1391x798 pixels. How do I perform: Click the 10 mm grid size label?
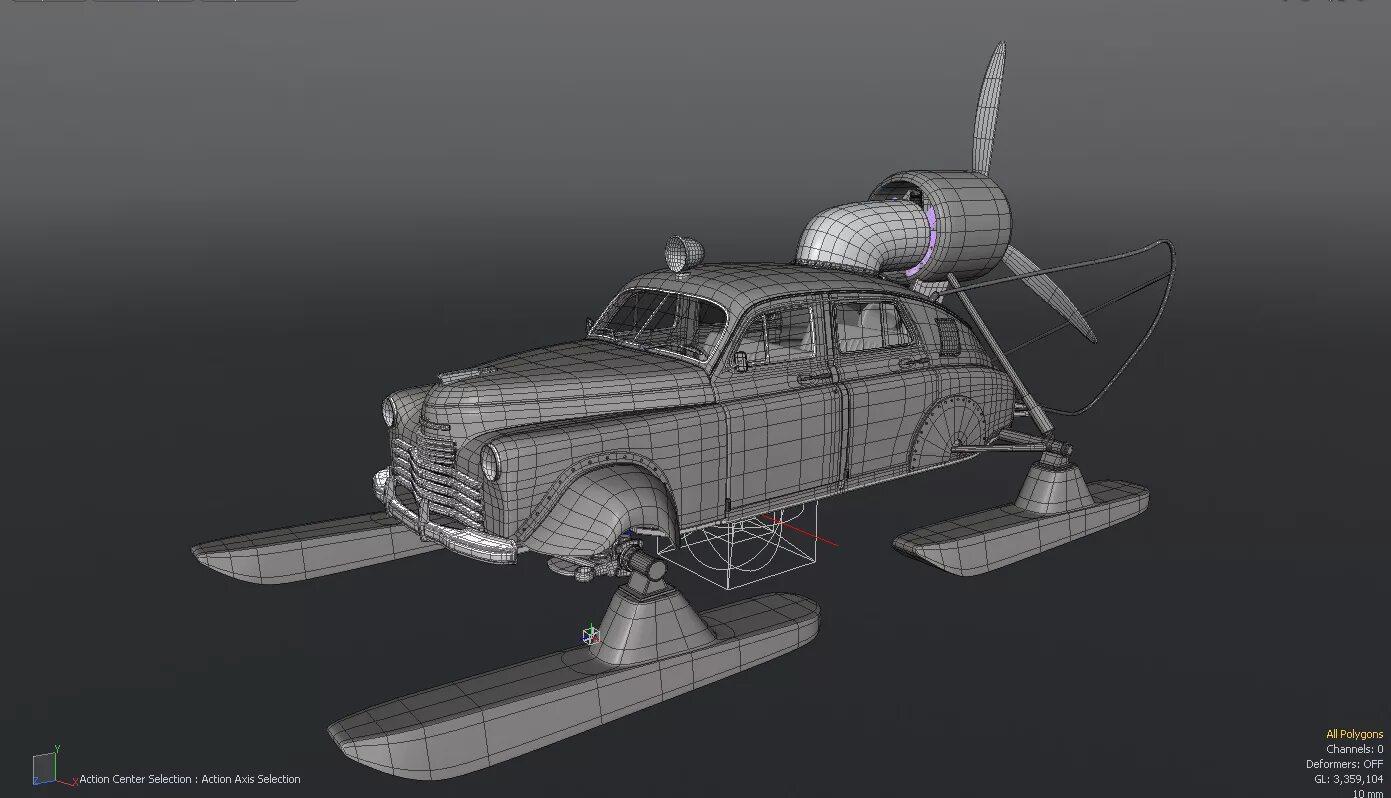pyautogui.click(x=1367, y=793)
